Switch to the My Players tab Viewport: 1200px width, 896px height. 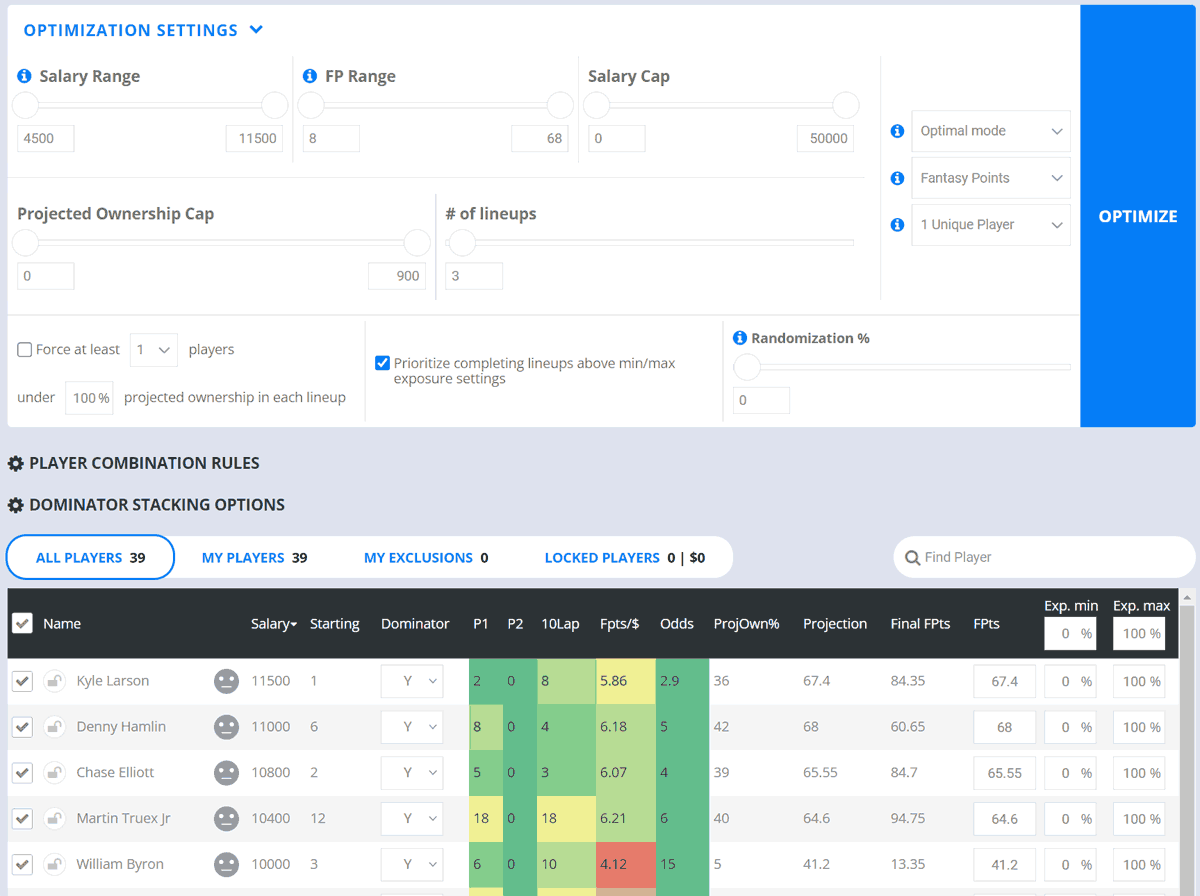[254, 558]
